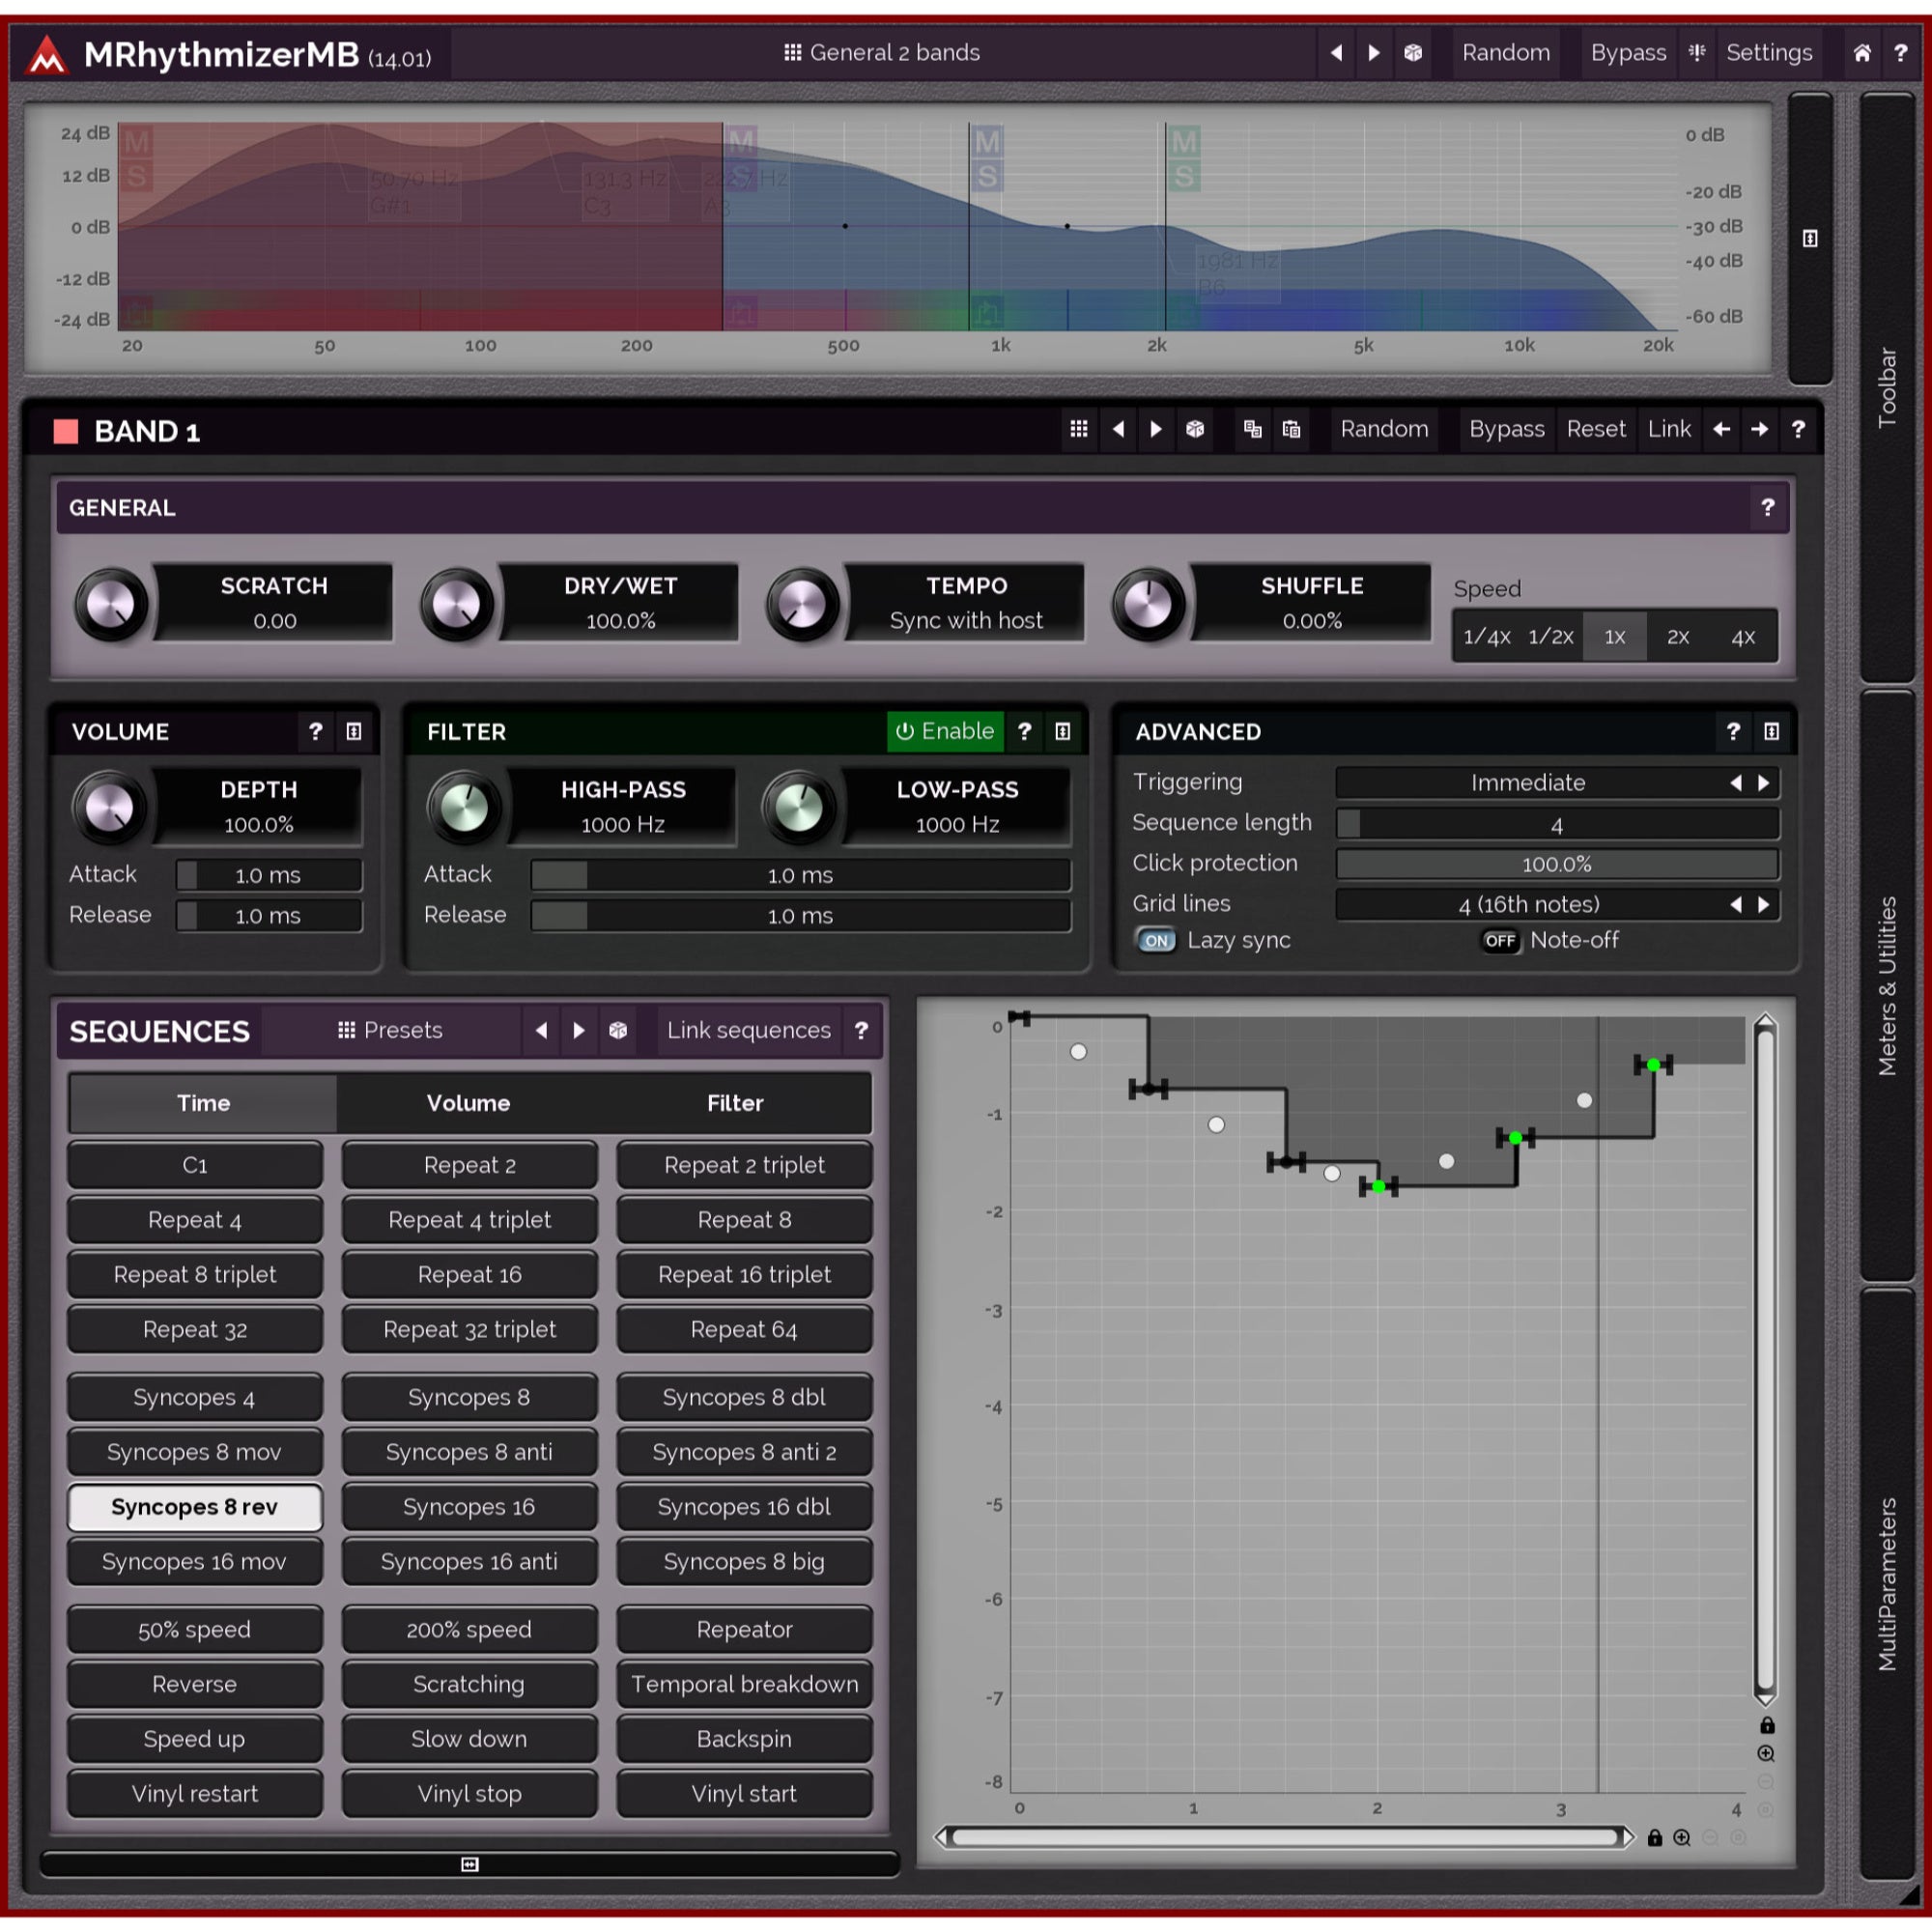Copy Band 1 settings icon
This screenshot has height=1932, width=1932.
click(1252, 429)
